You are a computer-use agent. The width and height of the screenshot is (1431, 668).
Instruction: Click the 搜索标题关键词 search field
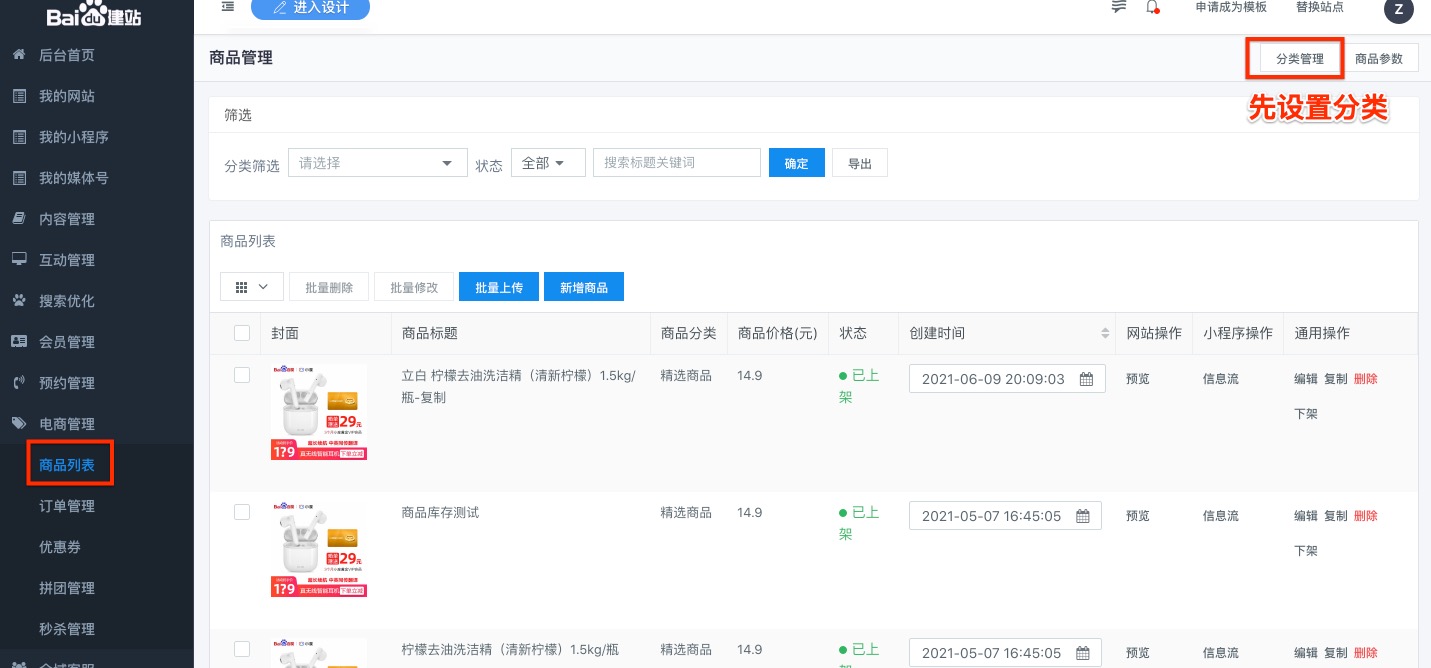(676, 163)
